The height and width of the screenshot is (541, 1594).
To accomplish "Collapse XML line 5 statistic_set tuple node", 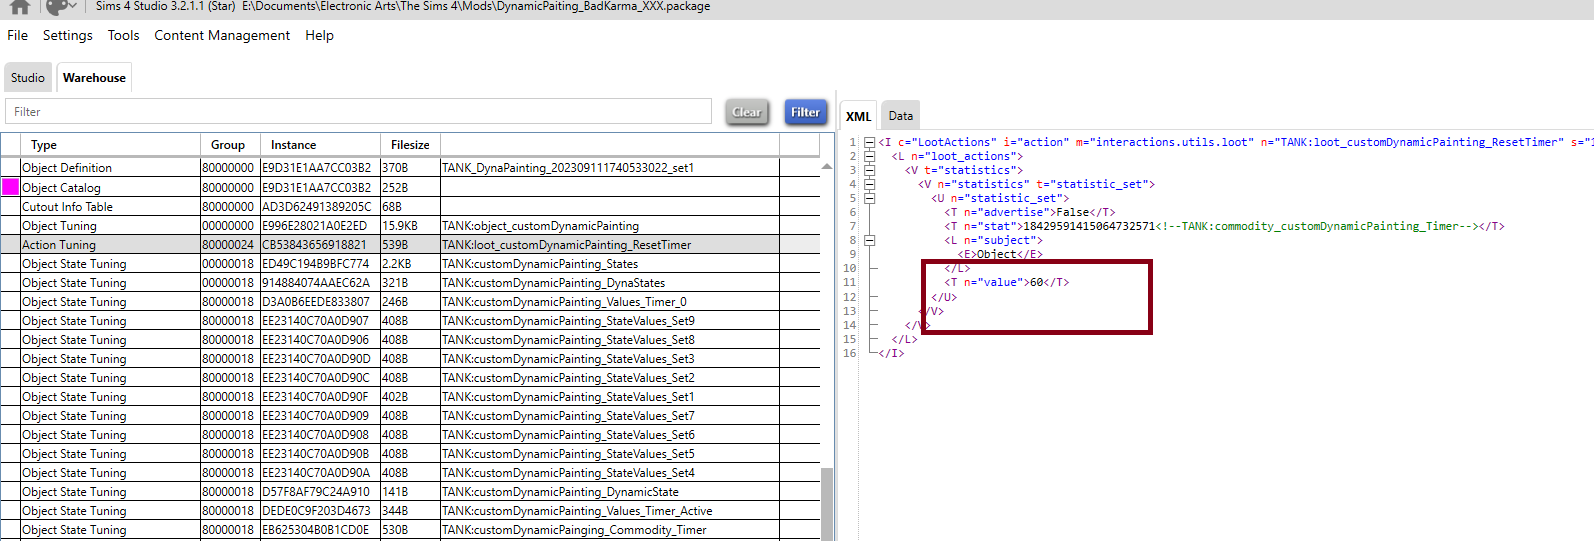I will tap(870, 199).
